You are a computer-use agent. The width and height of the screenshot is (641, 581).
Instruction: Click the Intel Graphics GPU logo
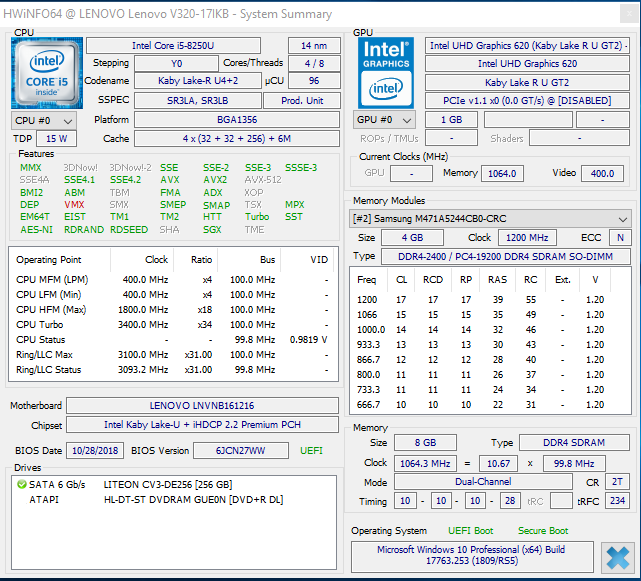[x=386, y=73]
